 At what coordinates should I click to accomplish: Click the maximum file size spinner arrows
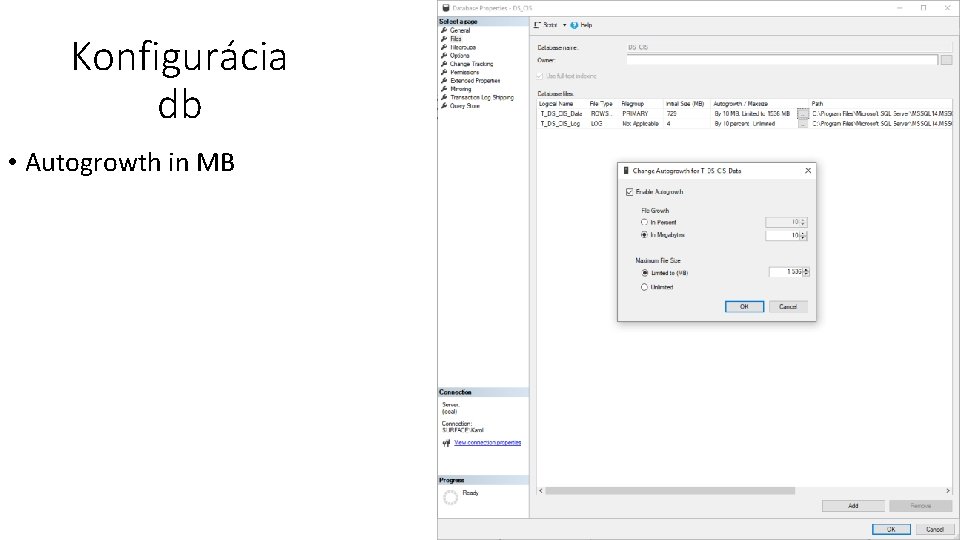(806, 272)
